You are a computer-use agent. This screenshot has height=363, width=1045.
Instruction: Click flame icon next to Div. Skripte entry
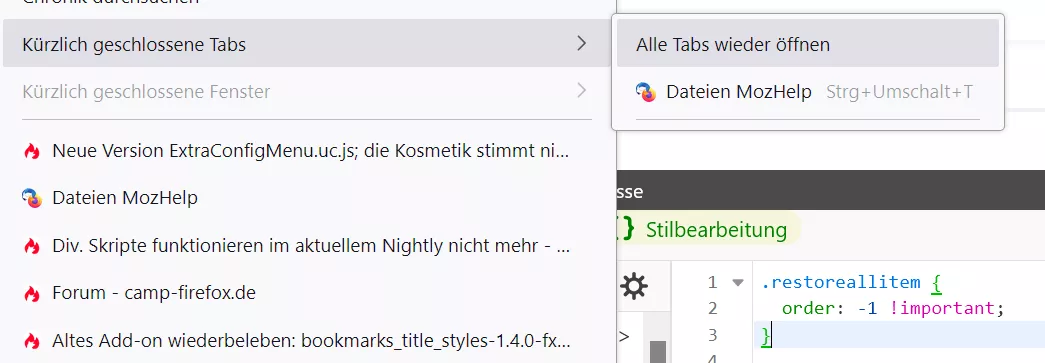(31, 246)
